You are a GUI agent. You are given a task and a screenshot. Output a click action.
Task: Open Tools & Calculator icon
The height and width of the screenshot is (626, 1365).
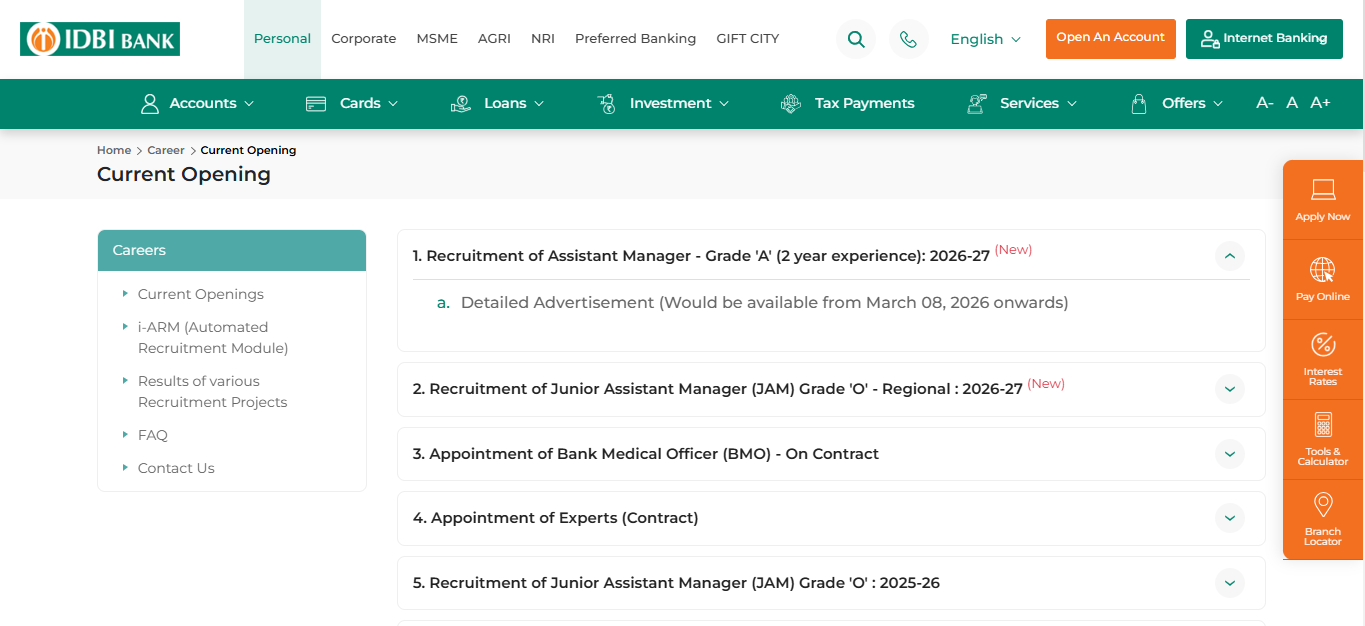1322,426
